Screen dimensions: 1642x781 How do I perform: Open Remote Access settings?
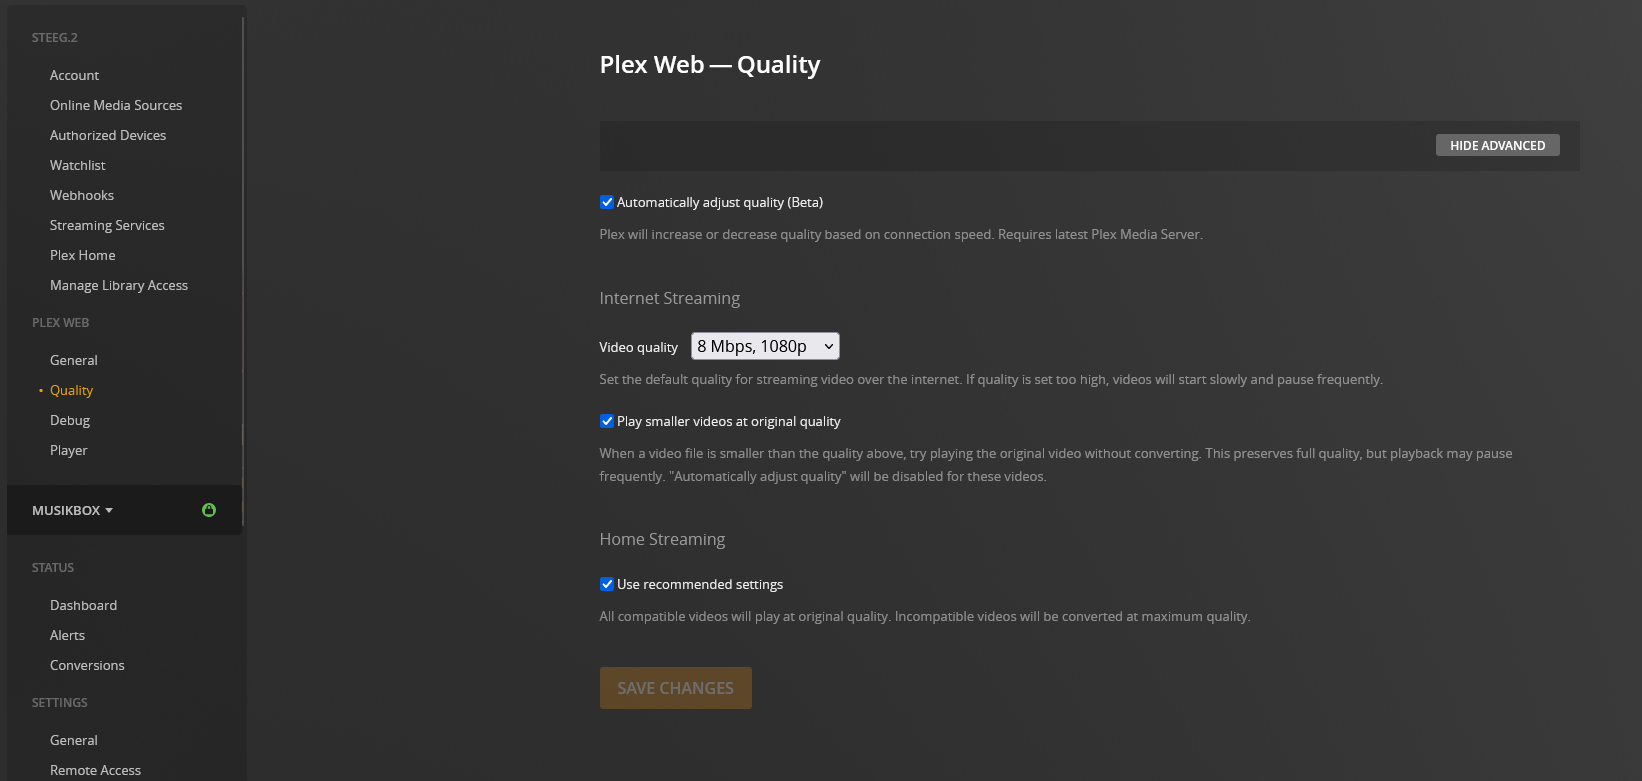coord(96,770)
